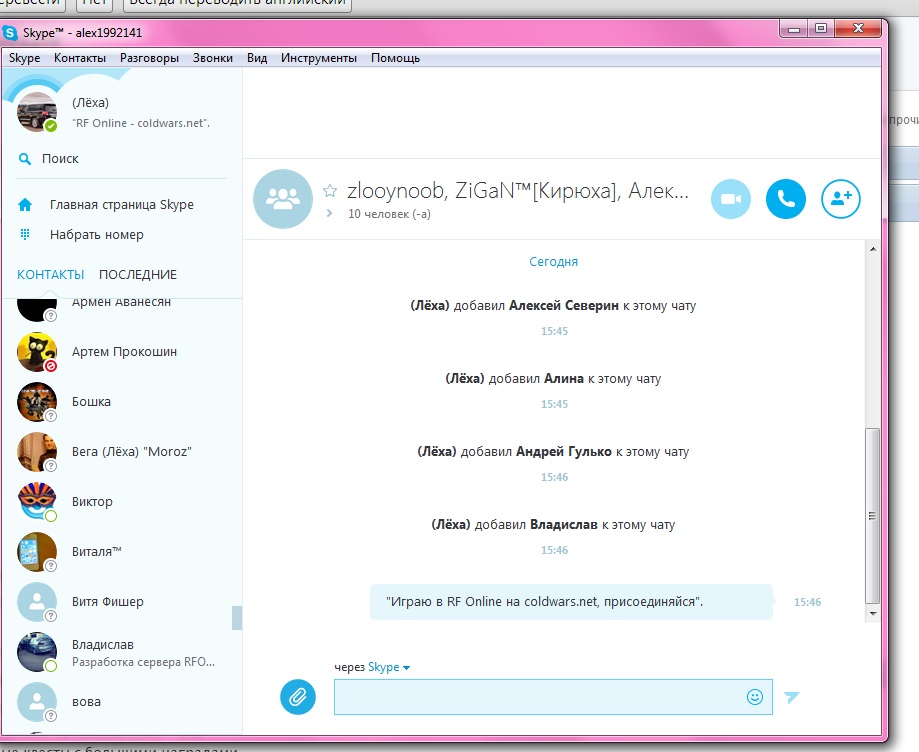Click Владислав's car avatar

[x=37, y=652]
